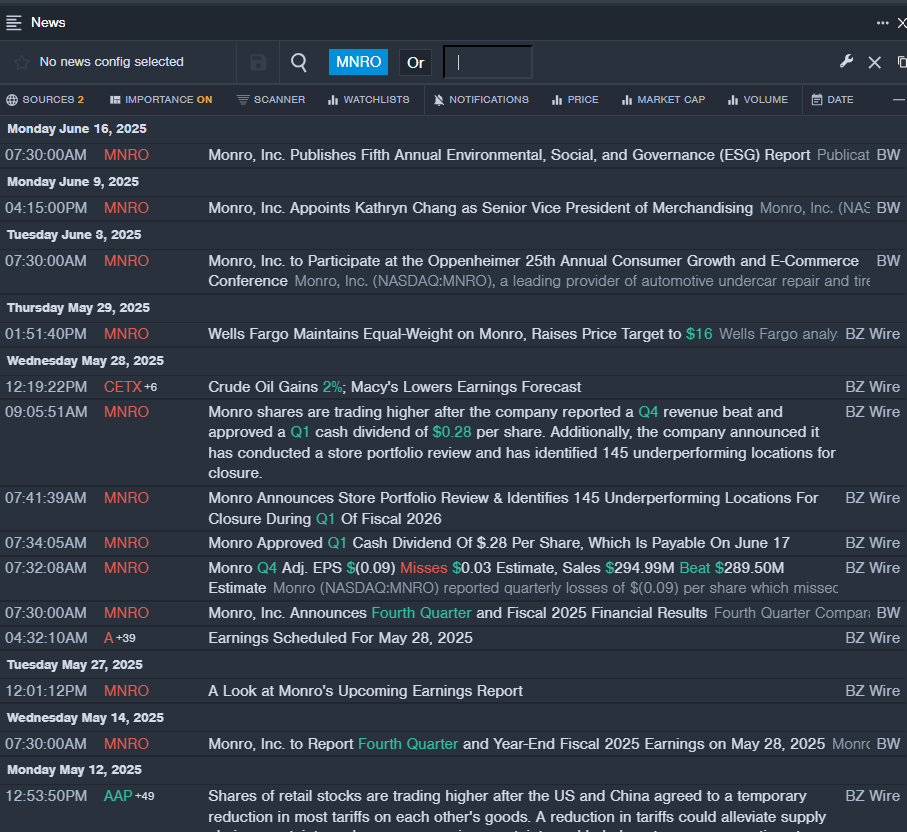Click the +39 additional tickers badge
Image resolution: width=907 pixels, height=832 pixels.
[126, 638]
